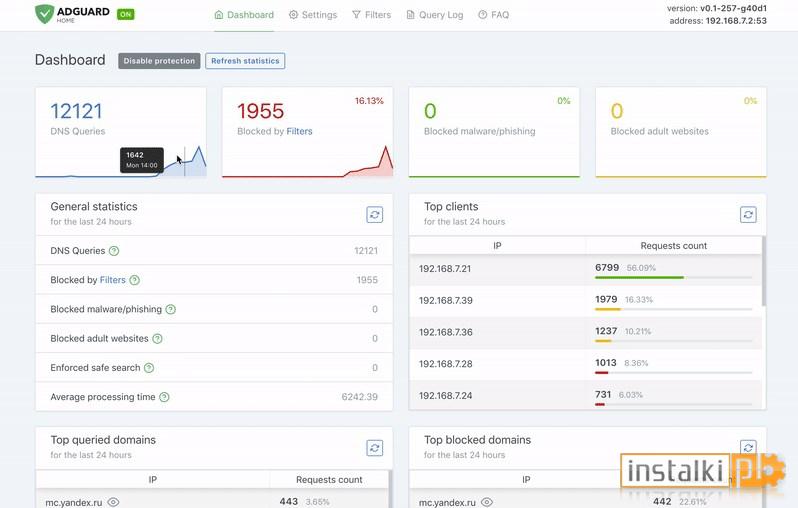Open the Query Log tab
This screenshot has height=508, width=798.
pos(435,15)
